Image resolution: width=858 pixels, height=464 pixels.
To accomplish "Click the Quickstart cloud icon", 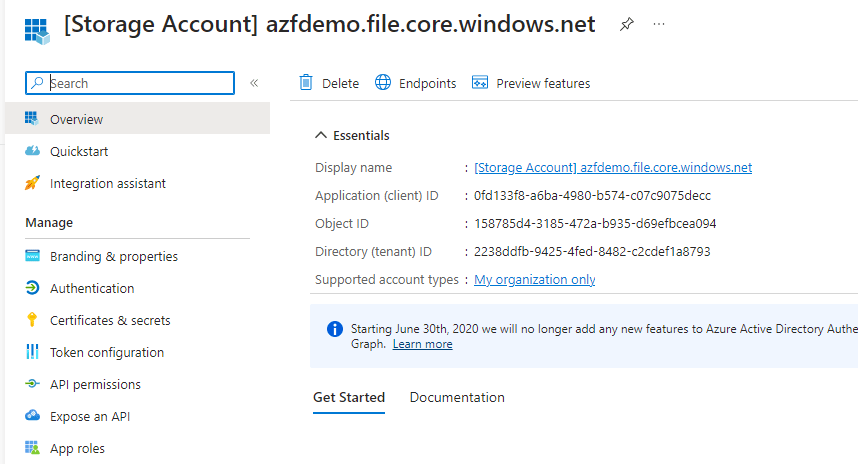I will 32,151.
